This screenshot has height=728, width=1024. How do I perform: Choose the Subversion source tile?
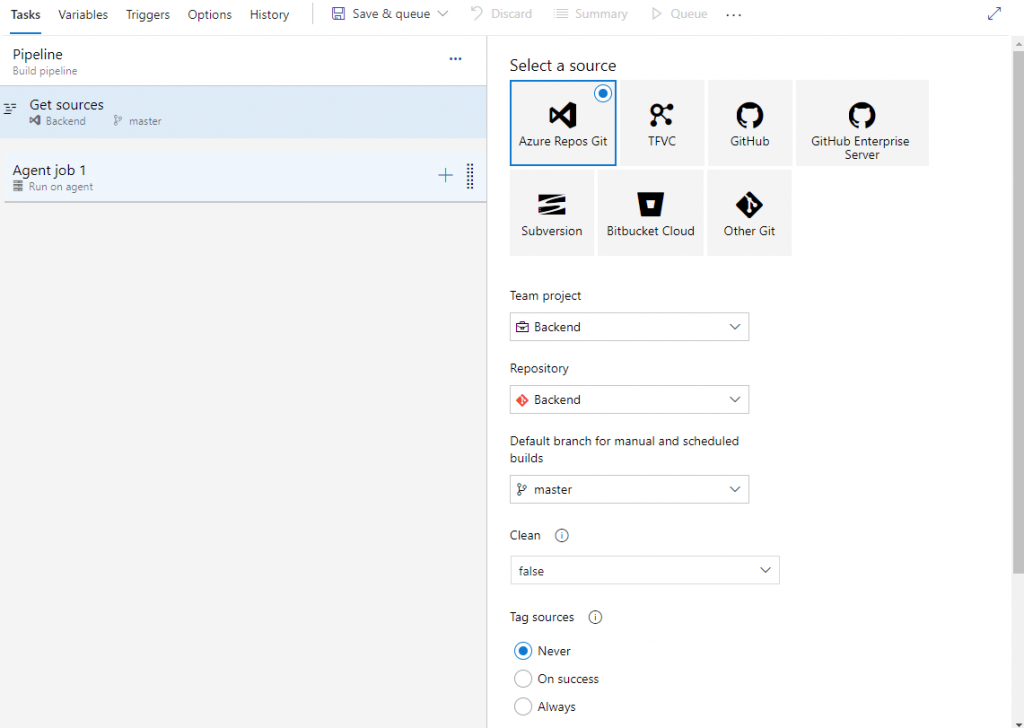[x=552, y=213]
